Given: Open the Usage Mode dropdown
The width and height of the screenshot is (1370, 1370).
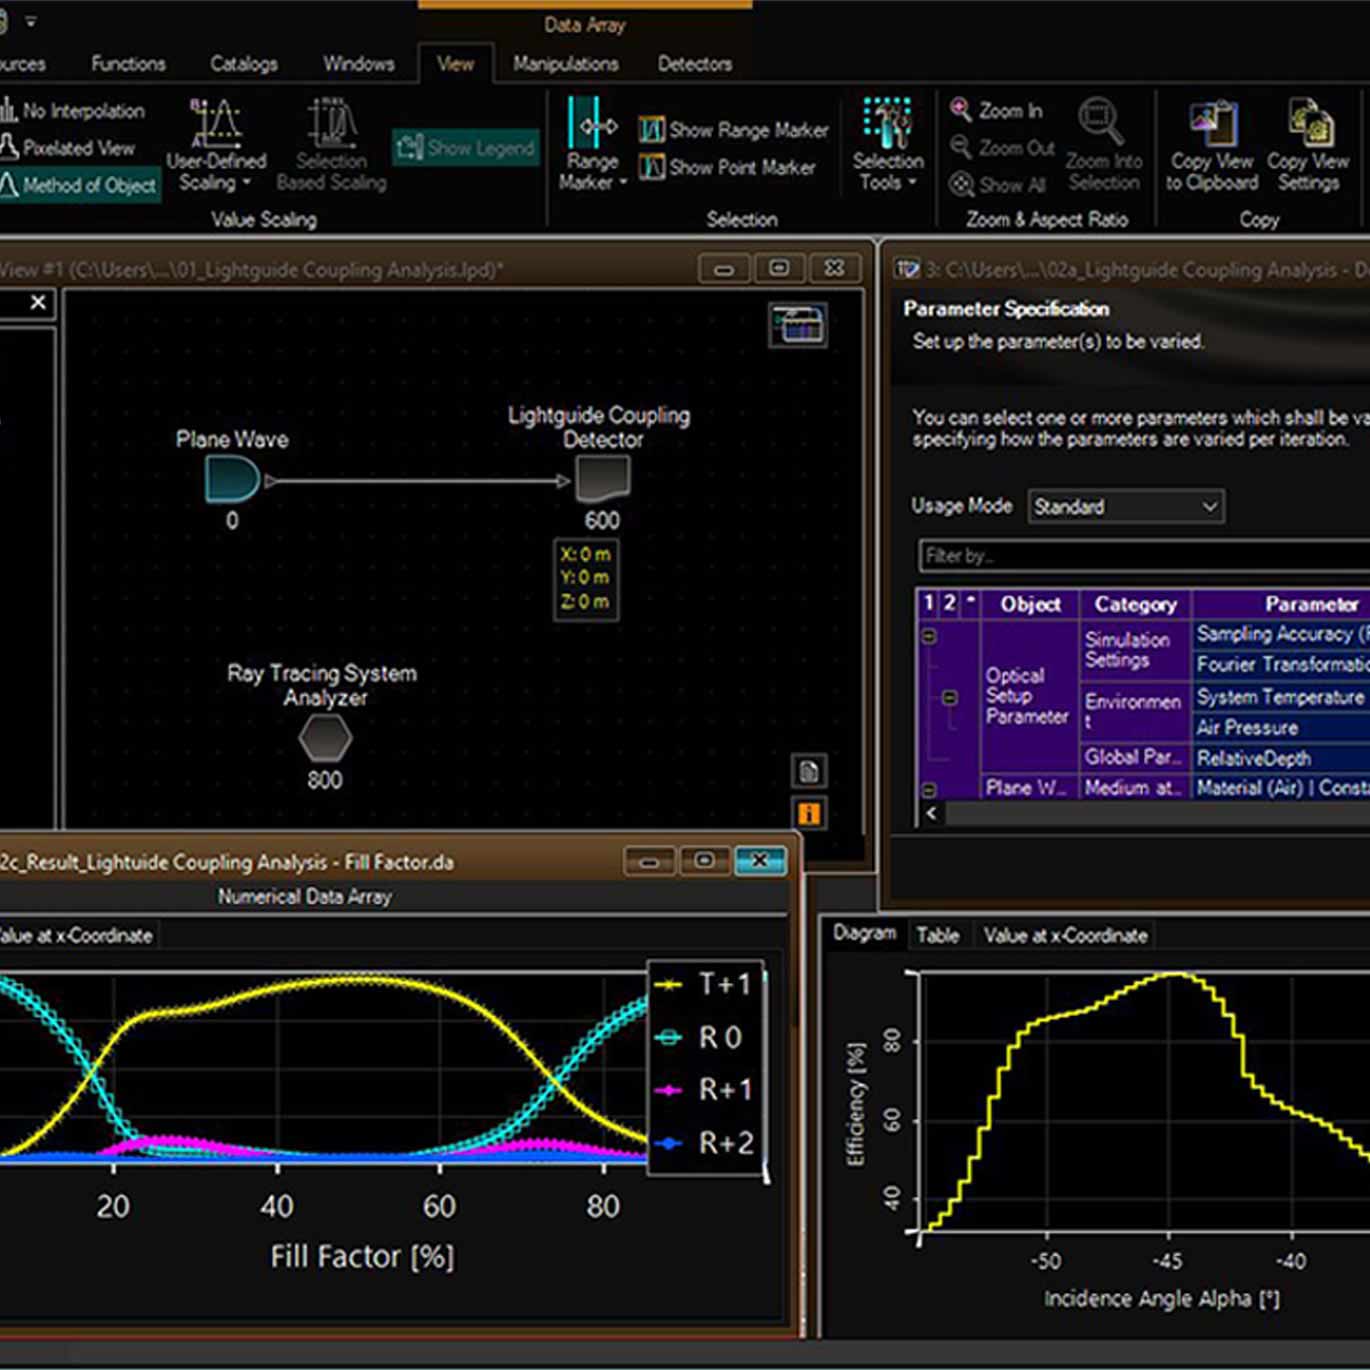Looking at the screenshot, I should [x=1126, y=506].
